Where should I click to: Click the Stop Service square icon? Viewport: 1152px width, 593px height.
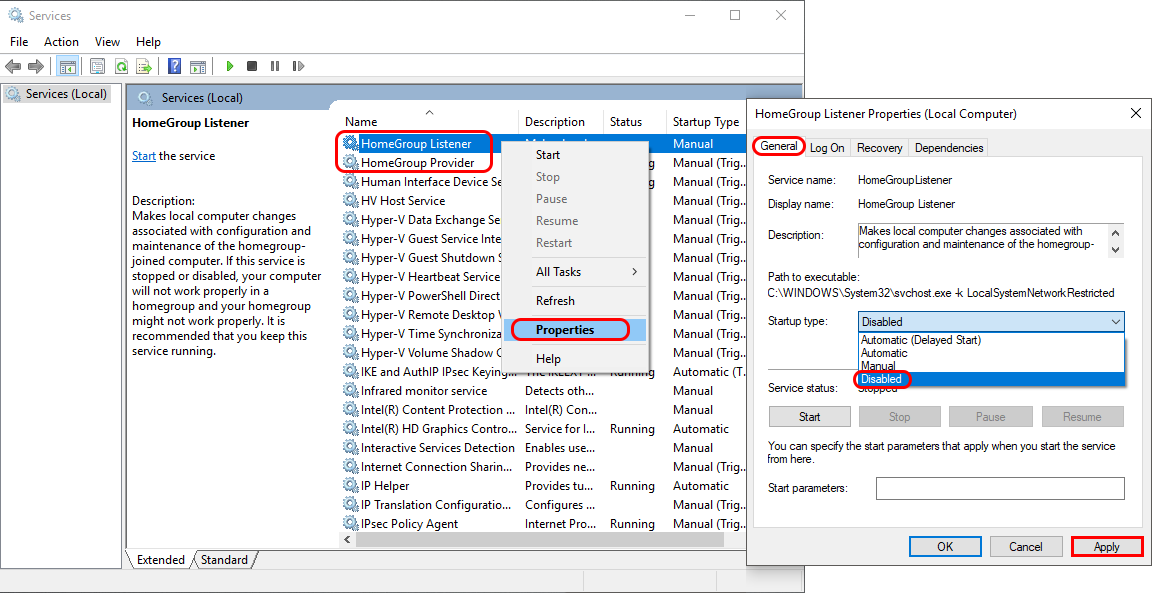click(252, 66)
